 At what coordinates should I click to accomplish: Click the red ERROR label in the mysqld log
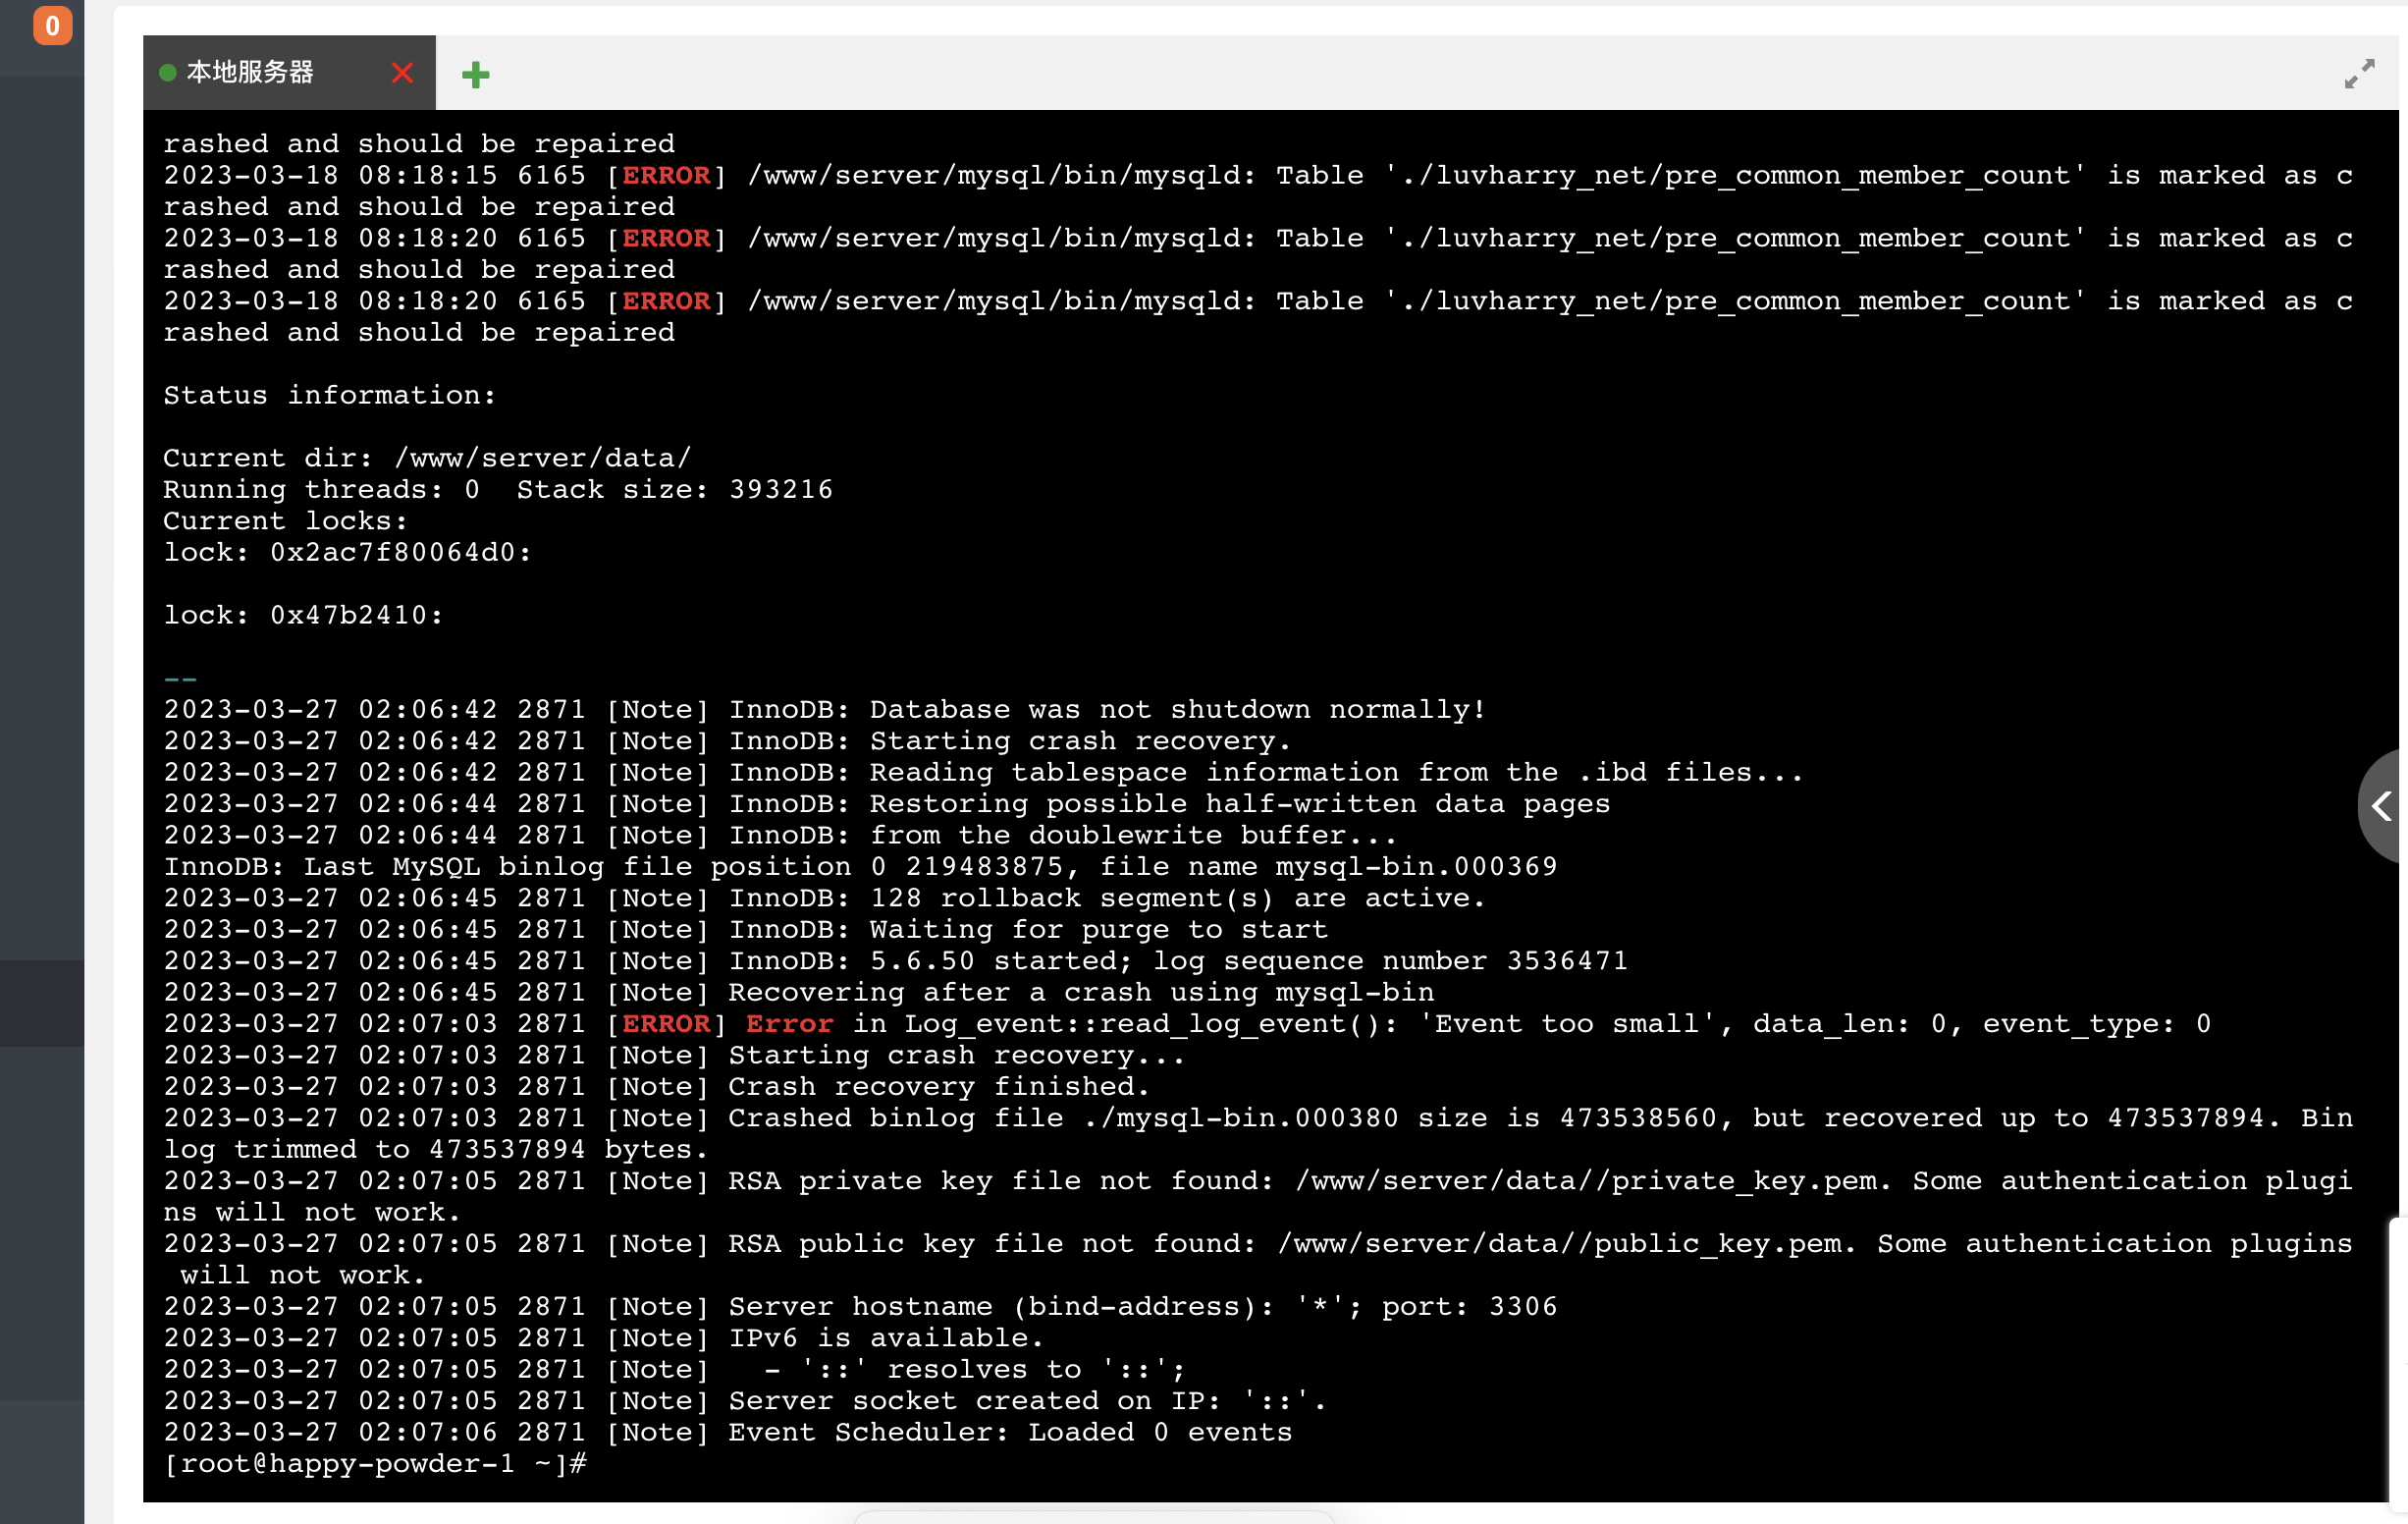pyautogui.click(x=666, y=175)
